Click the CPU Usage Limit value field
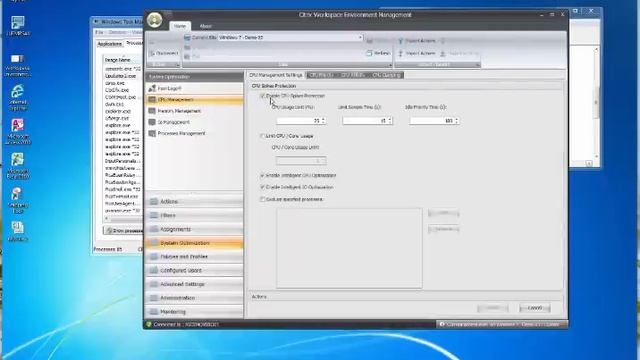The image size is (640, 360). click(298, 121)
